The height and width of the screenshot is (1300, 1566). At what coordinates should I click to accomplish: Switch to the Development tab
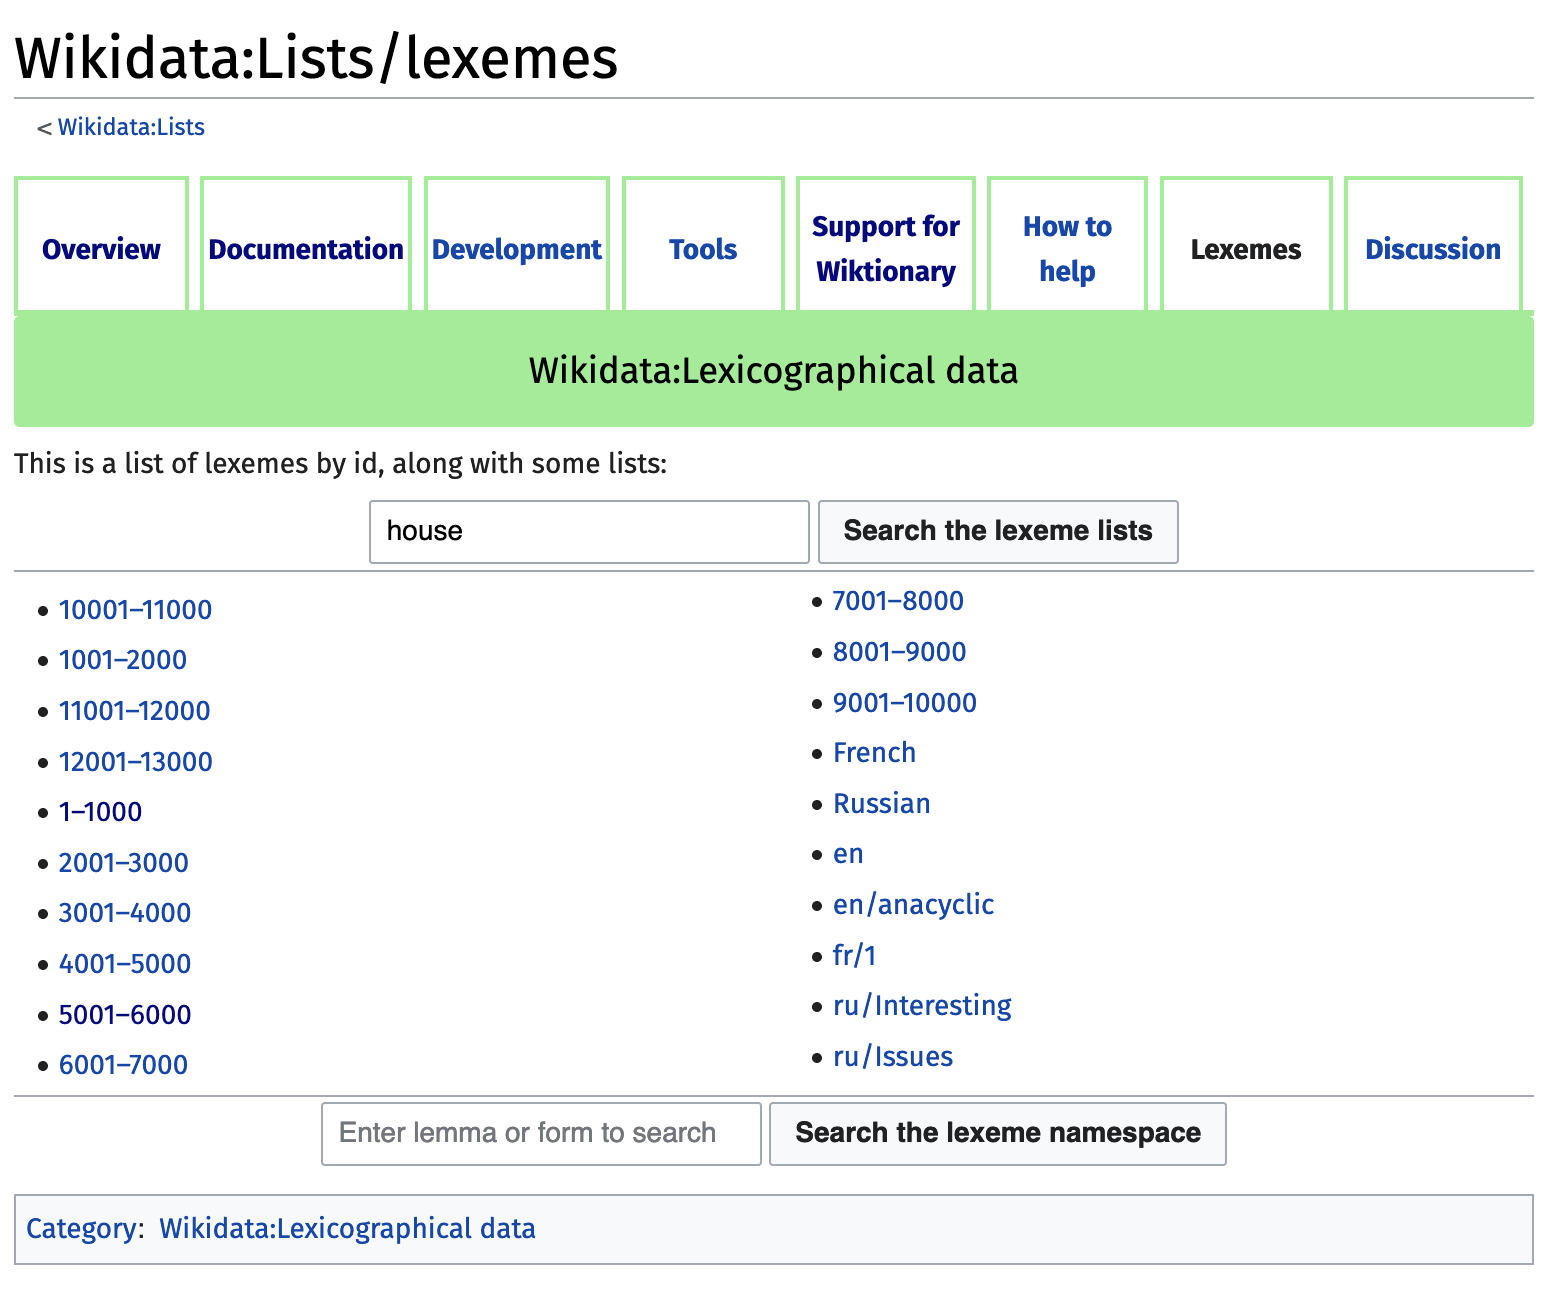click(517, 249)
